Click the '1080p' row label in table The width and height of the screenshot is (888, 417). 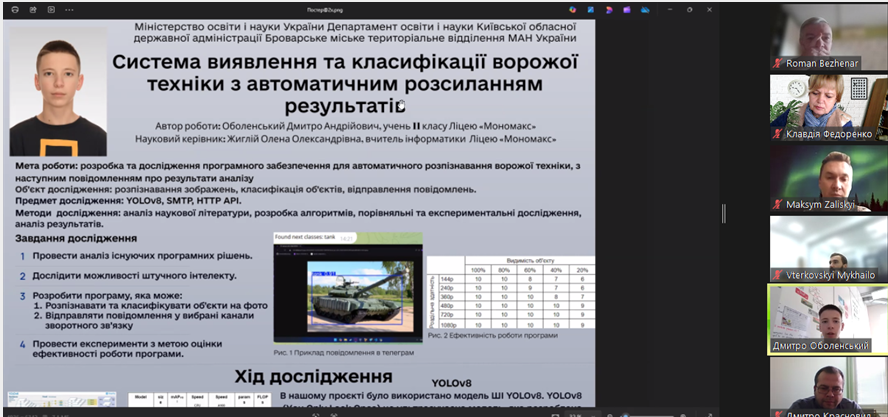pyautogui.click(x=447, y=325)
